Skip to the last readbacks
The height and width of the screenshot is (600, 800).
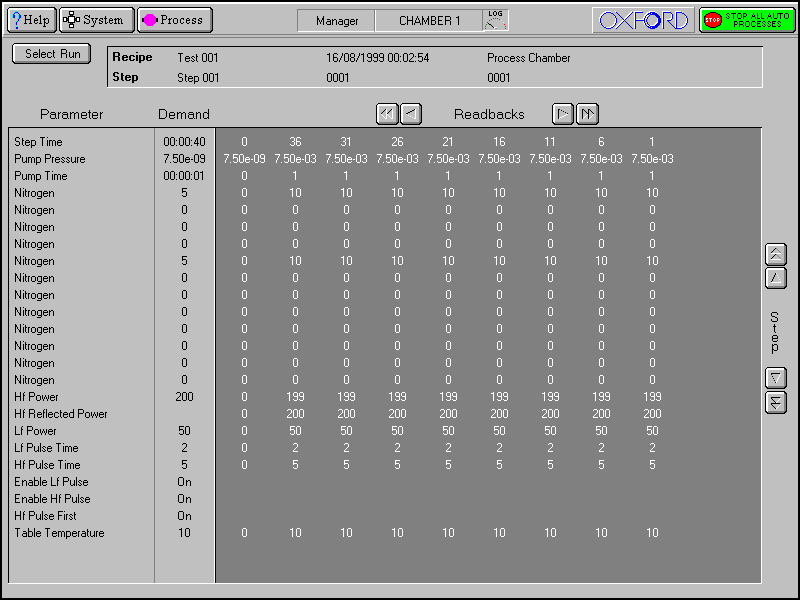click(587, 114)
